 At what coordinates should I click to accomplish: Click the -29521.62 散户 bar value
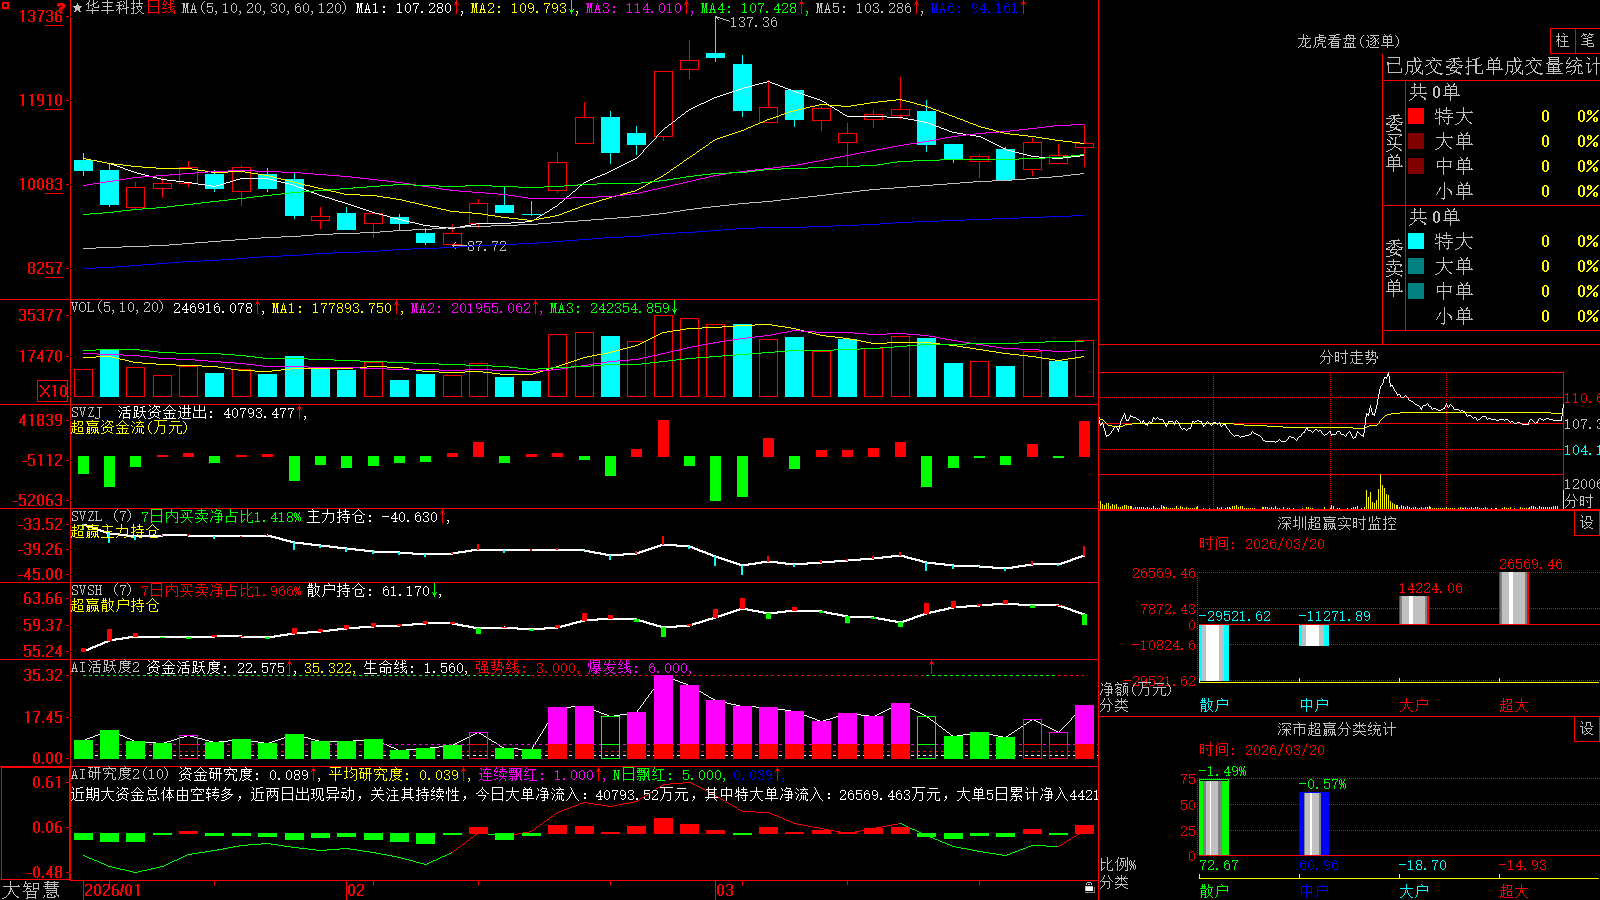(1235, 616)
